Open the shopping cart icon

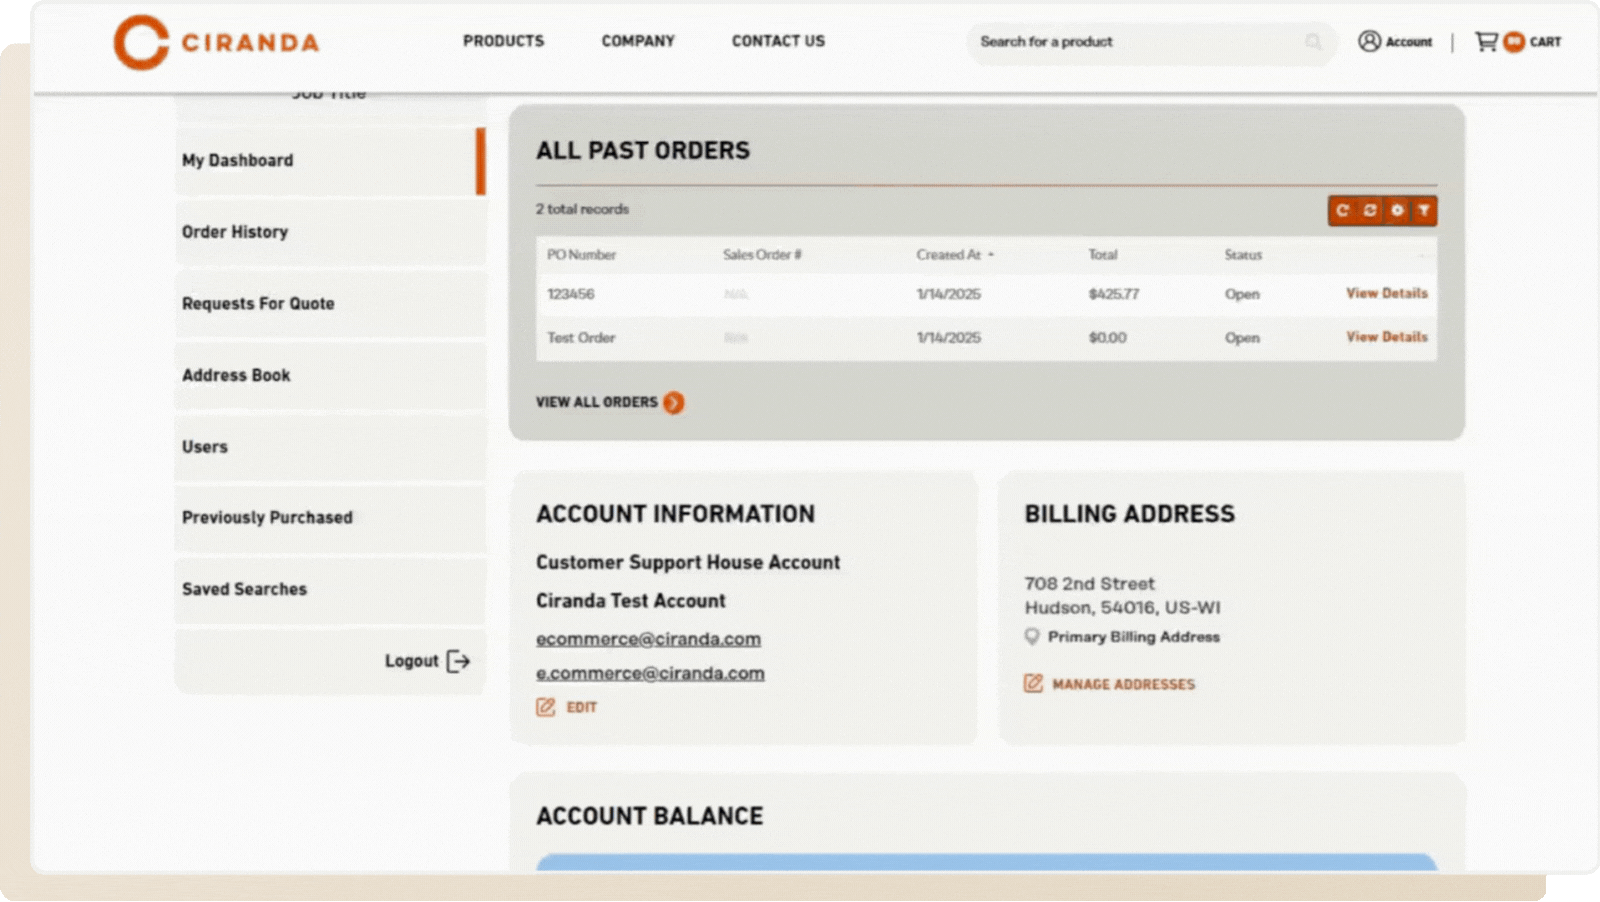click(x=1487, y=41)
